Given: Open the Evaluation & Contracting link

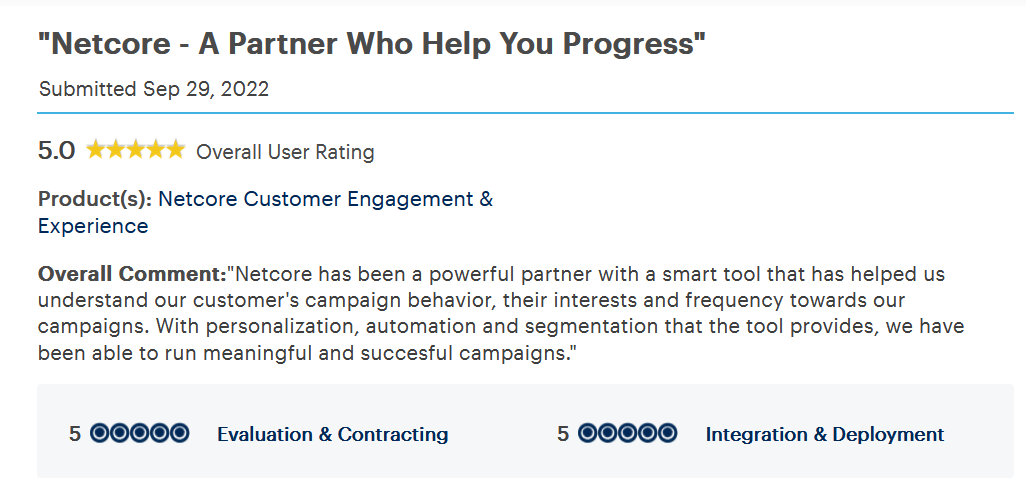Looking at the screenshot, I should coord(332,434).
